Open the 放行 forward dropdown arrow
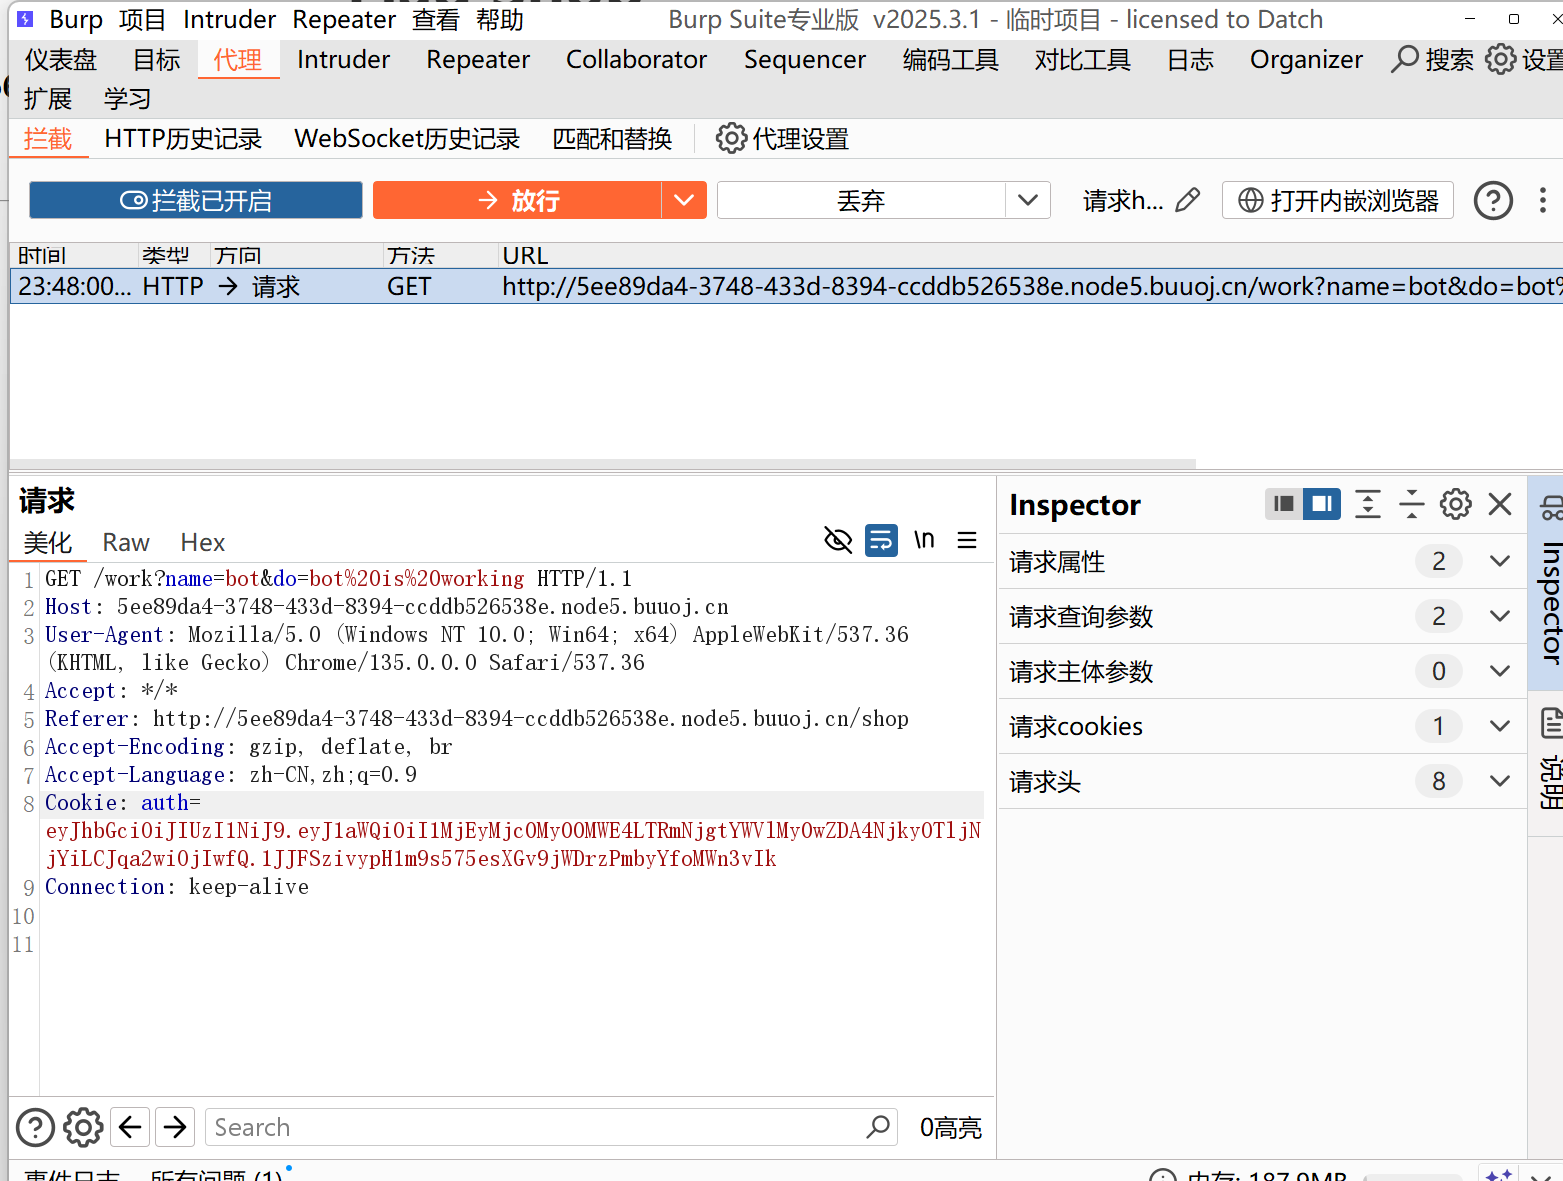Image resolution: width=1563 pixels, height=1181 pixels. point(684,200)
